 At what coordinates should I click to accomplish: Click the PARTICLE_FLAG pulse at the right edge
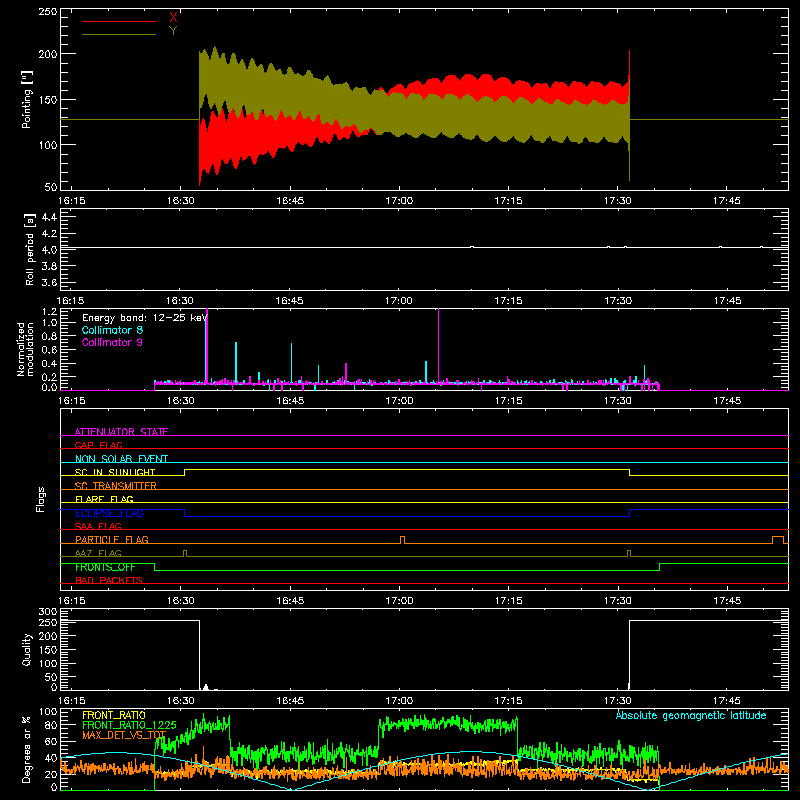tap(778, 540)
